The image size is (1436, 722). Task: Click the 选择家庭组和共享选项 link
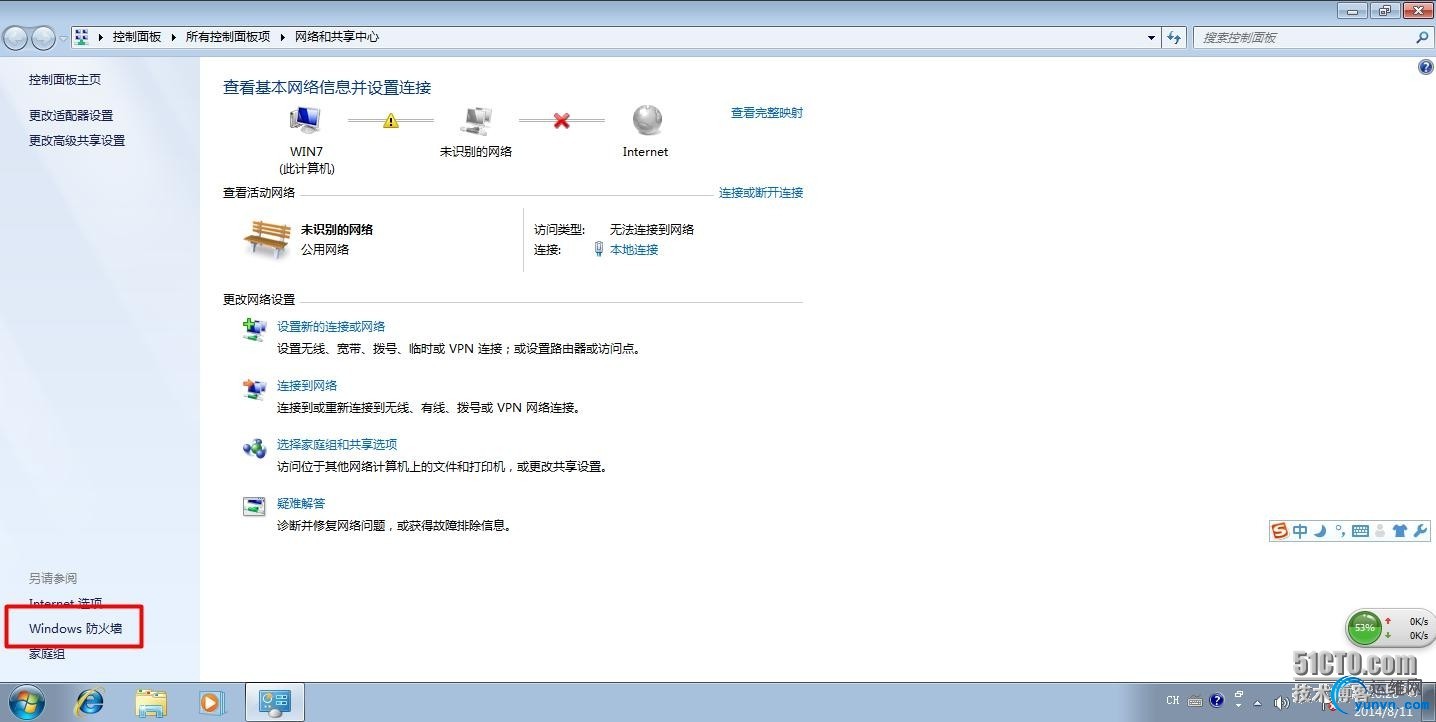337,445
